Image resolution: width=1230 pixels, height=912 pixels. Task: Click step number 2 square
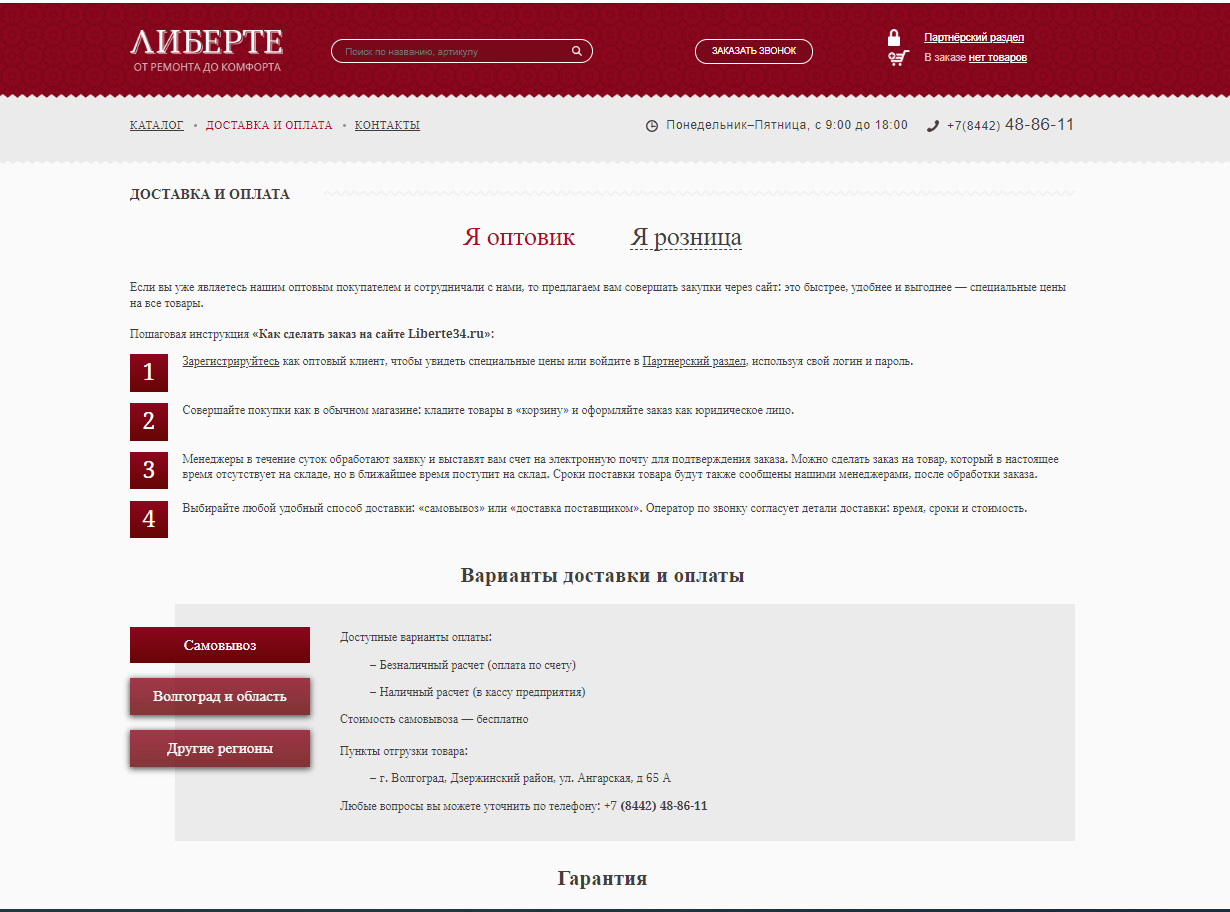tap(149, 421)
